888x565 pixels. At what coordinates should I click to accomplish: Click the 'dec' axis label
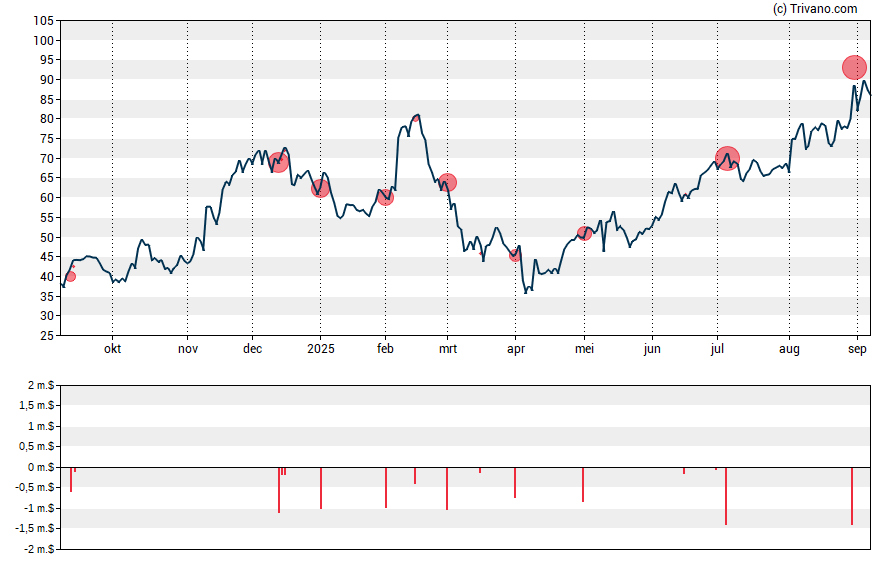click(x=253, y=349)
